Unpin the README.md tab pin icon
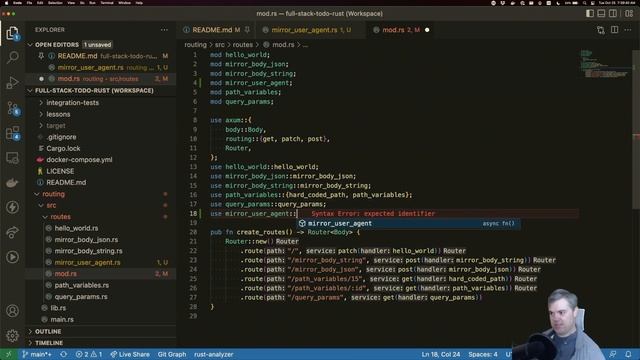 (247, 30)
